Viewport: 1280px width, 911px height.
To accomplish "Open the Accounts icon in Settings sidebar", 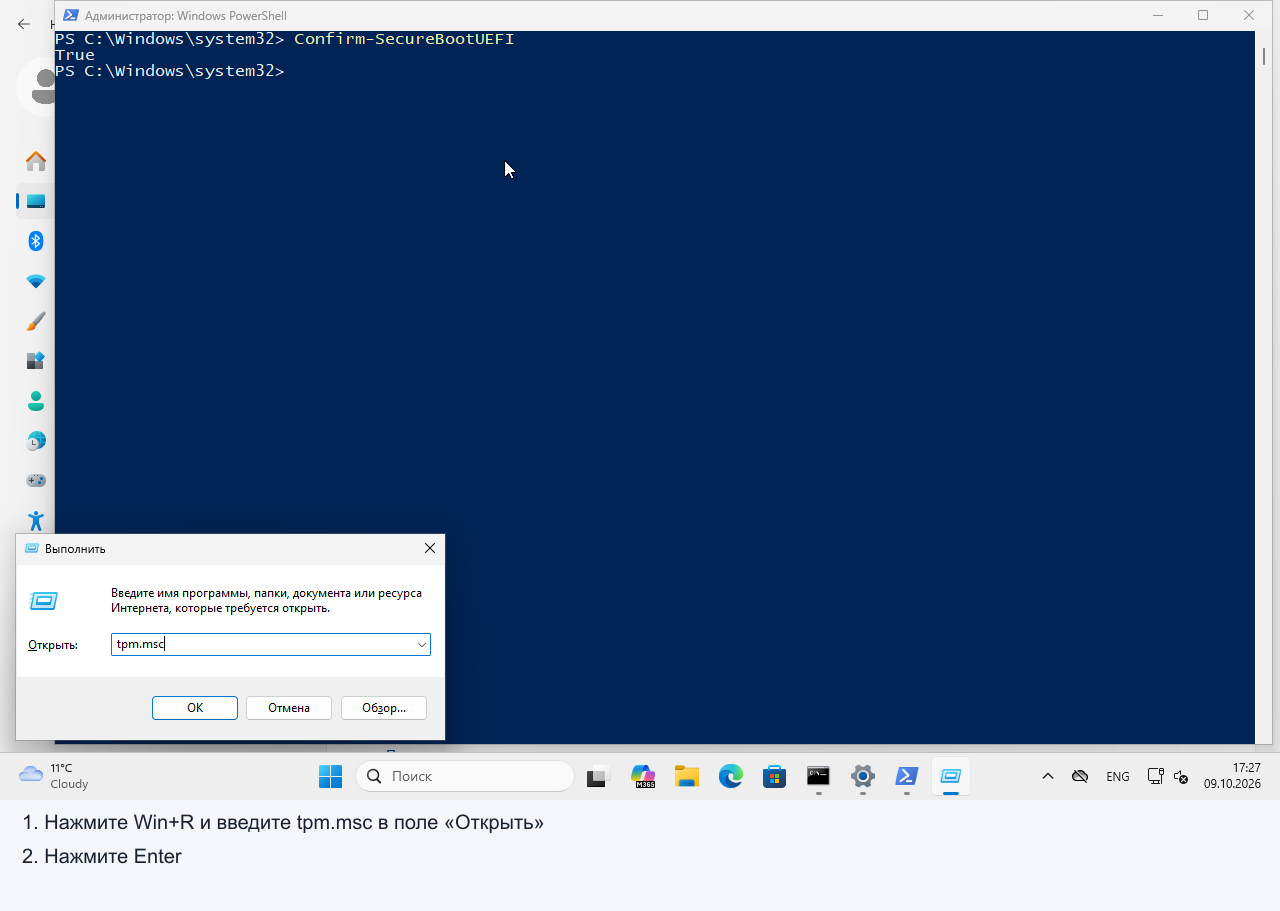I will point(36,401).
